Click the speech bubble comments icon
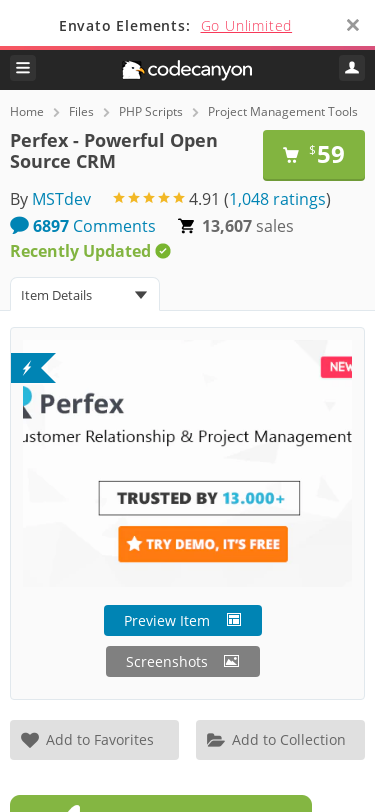Image resolution: width=375 pixels, height=812 pixels. (x=20, y=226)
